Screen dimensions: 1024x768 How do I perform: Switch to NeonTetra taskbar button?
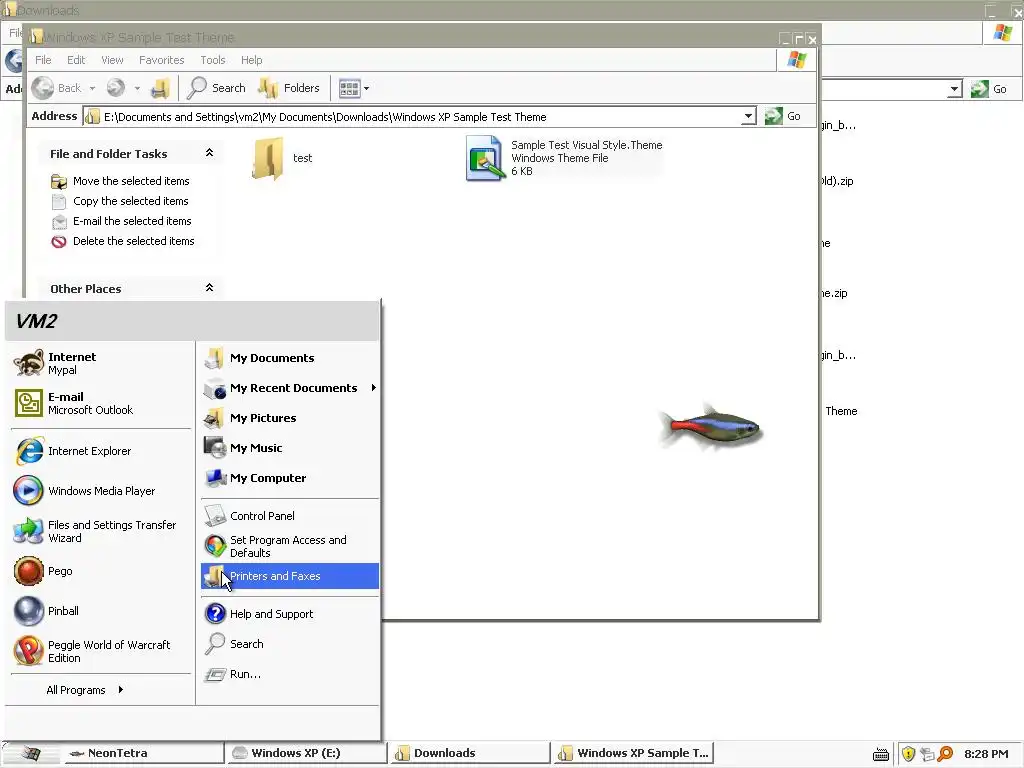pyautogui.click(x=145, y=753)
